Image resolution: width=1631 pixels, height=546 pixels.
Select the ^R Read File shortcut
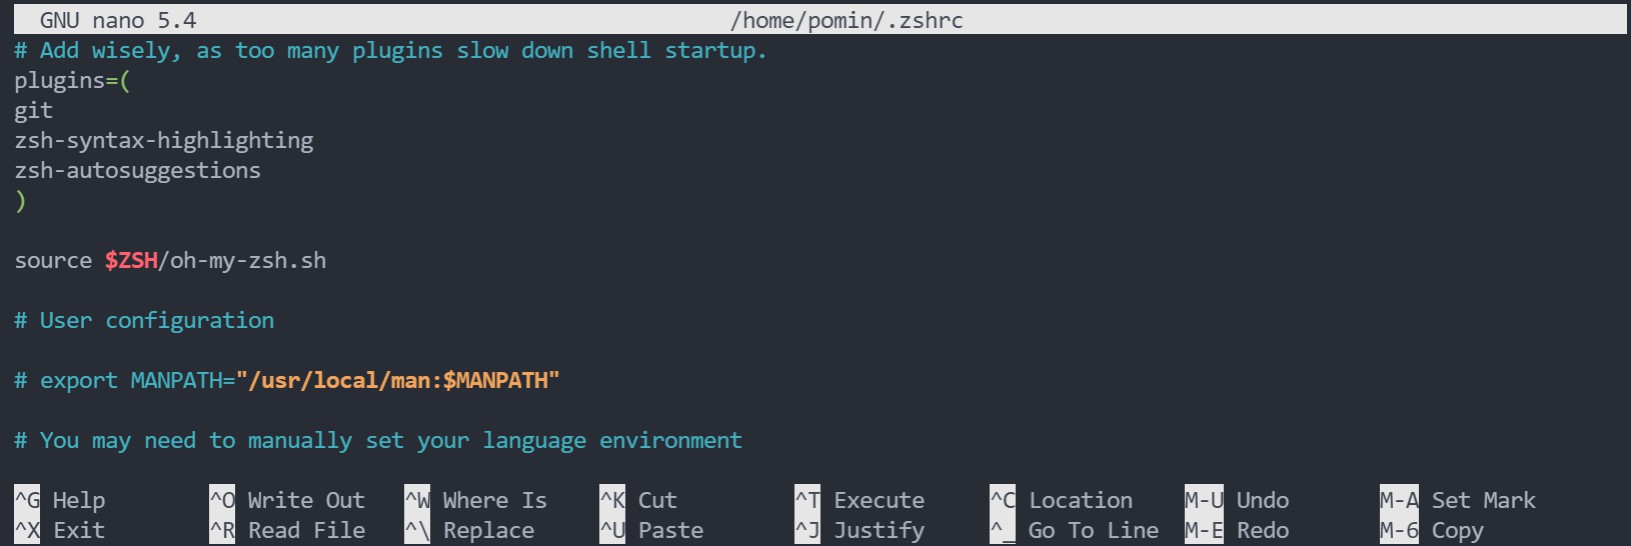287,530
